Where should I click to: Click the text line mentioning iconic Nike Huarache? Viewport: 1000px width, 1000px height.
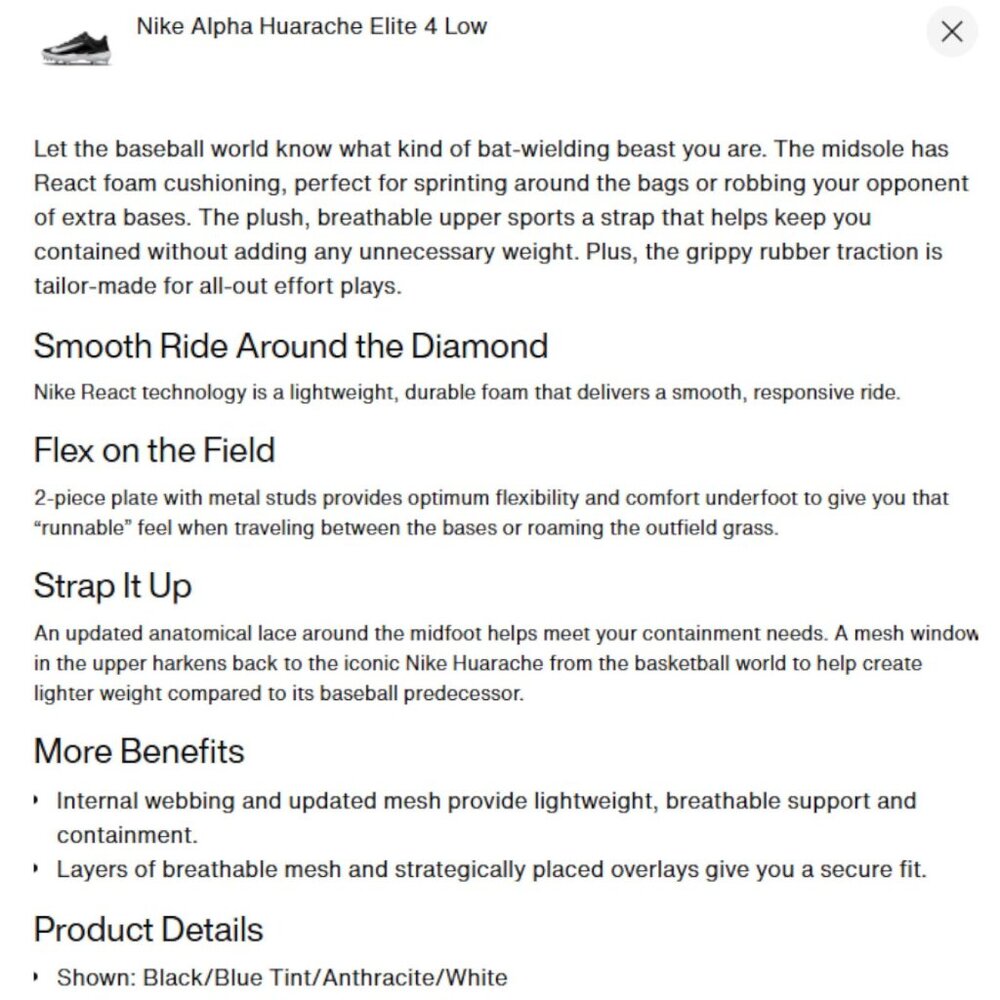coord(478,663)
